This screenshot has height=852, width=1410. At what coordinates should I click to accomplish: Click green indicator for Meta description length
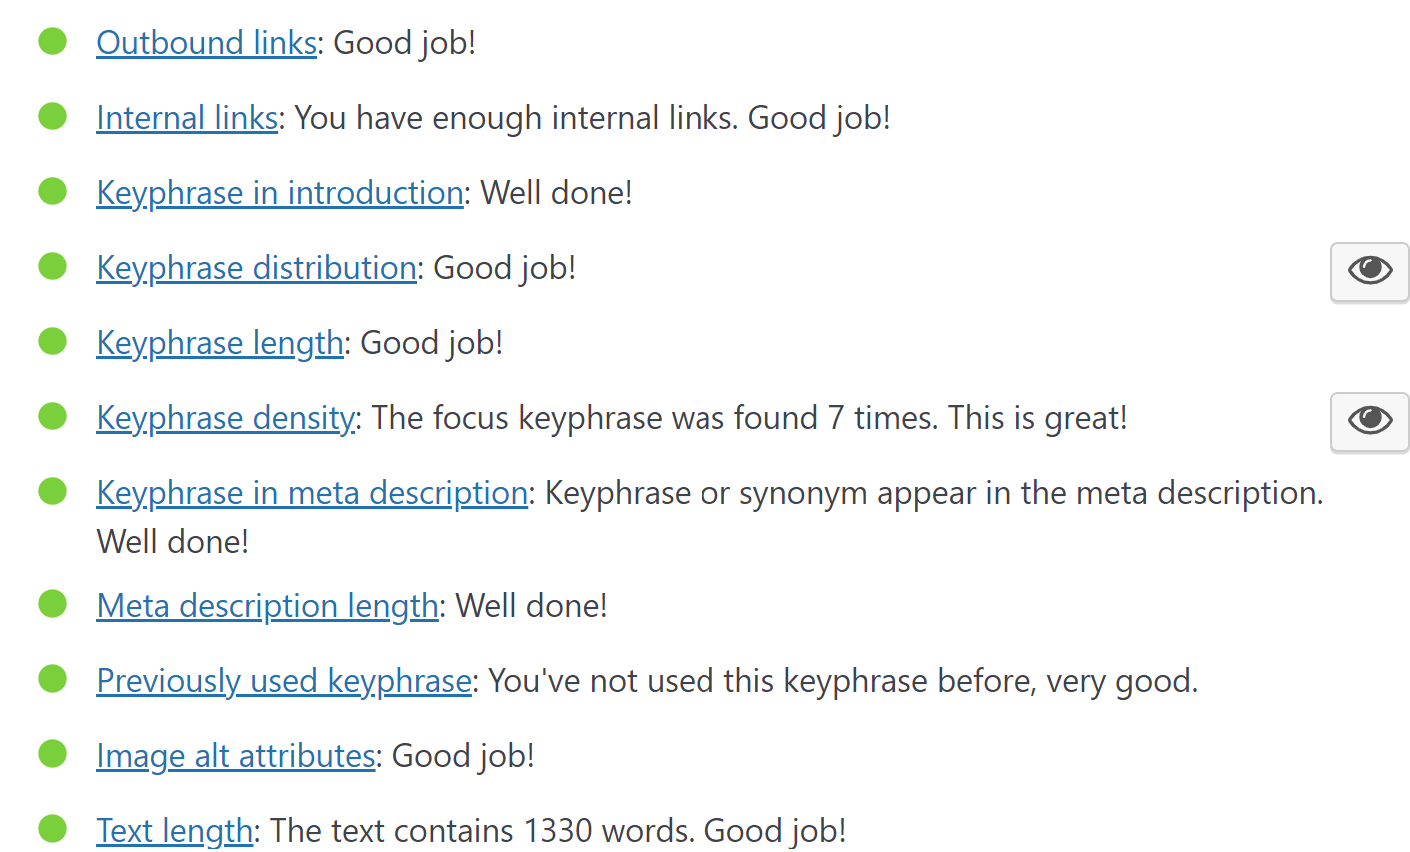pyautogui.click(x=52, y=605)
